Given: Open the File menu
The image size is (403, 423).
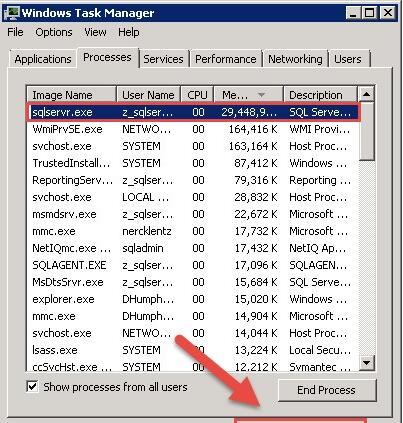Looking at the screenshot, I should [x=15, y=32].
